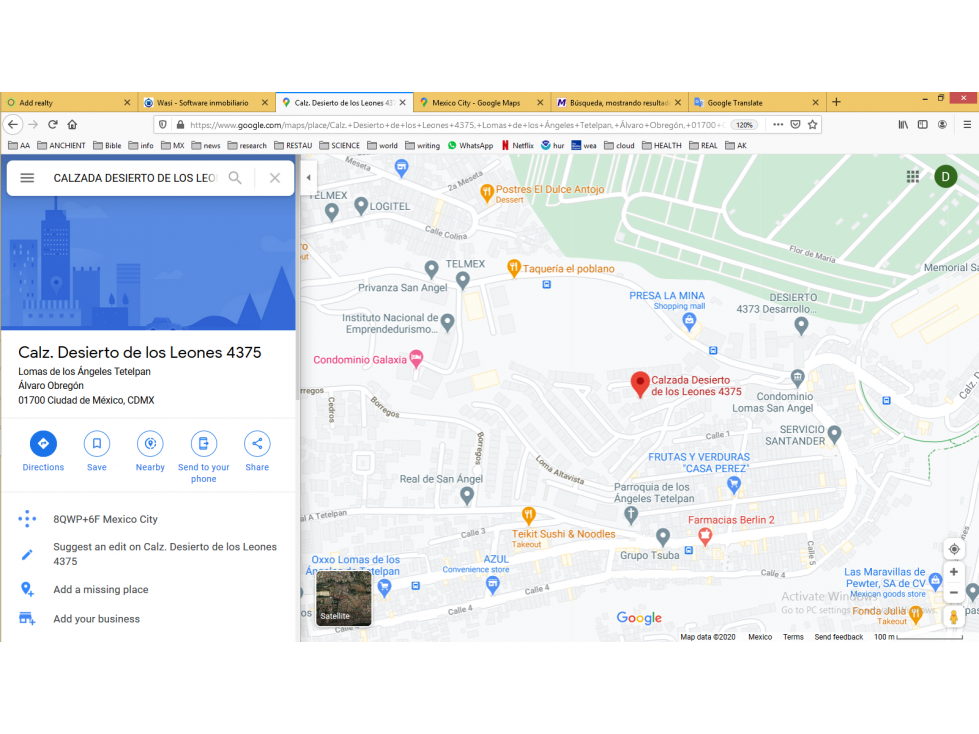This screenshot has height=734, width=979.
Task: Open page actions three-dot menu
Action: coord(778,125)
